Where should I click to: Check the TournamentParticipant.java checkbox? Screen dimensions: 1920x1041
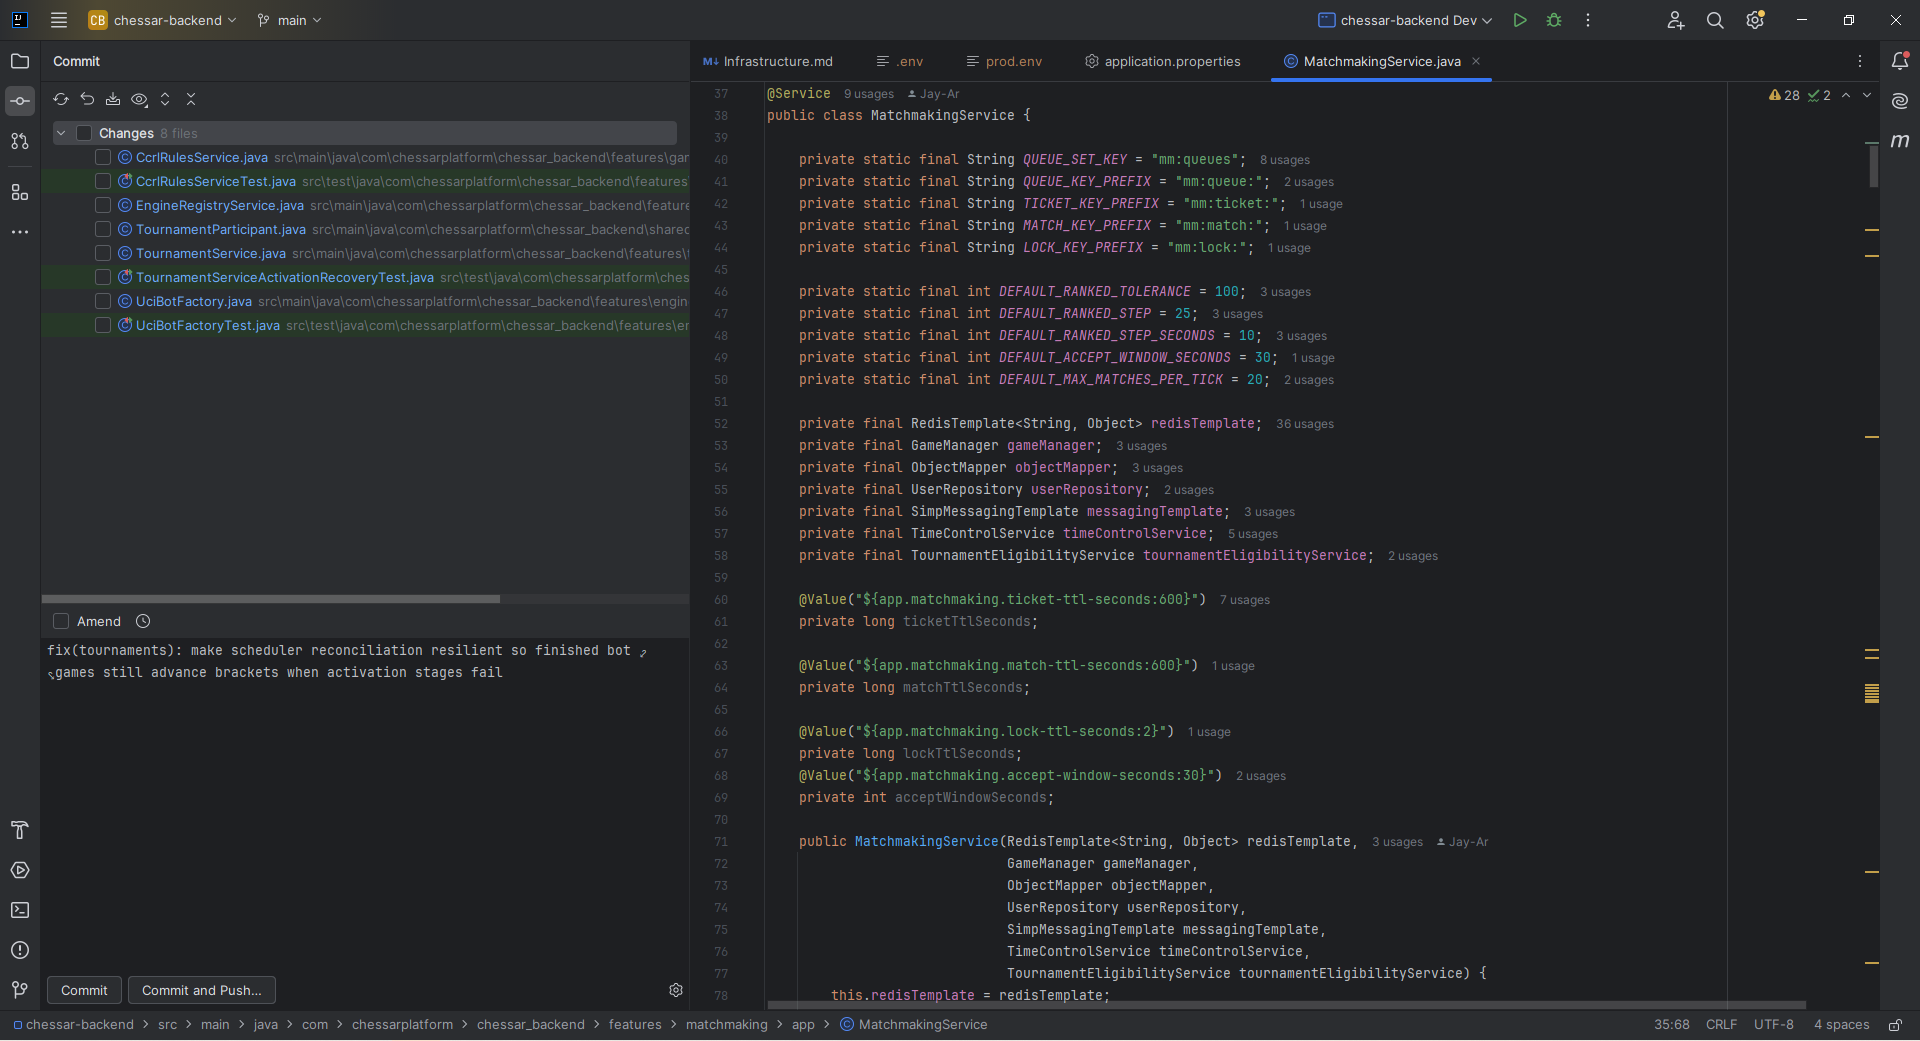[x=103, y=229]
